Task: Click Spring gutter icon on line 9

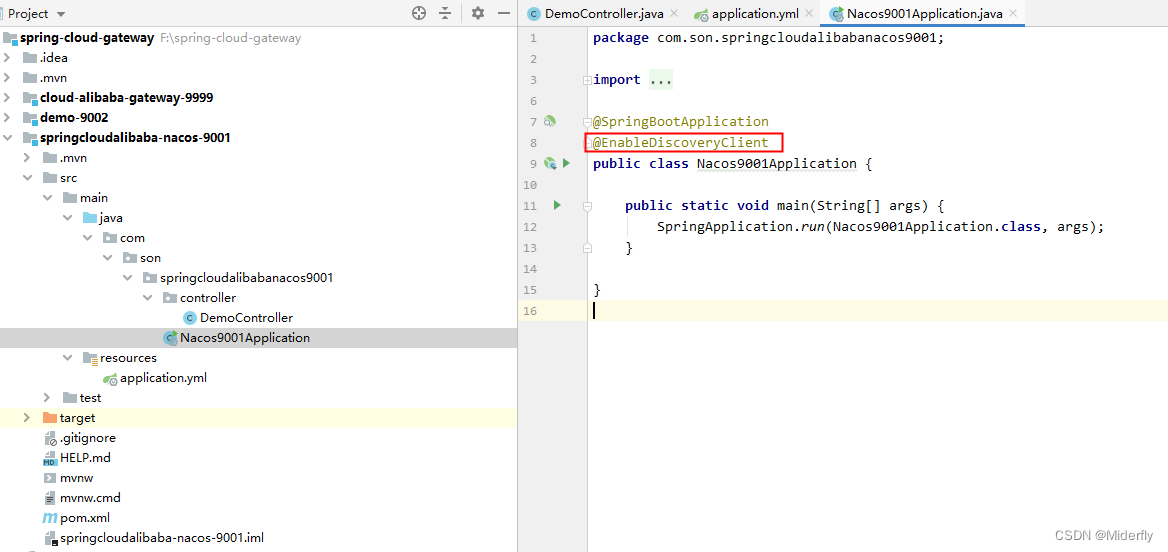Action: 550,163
